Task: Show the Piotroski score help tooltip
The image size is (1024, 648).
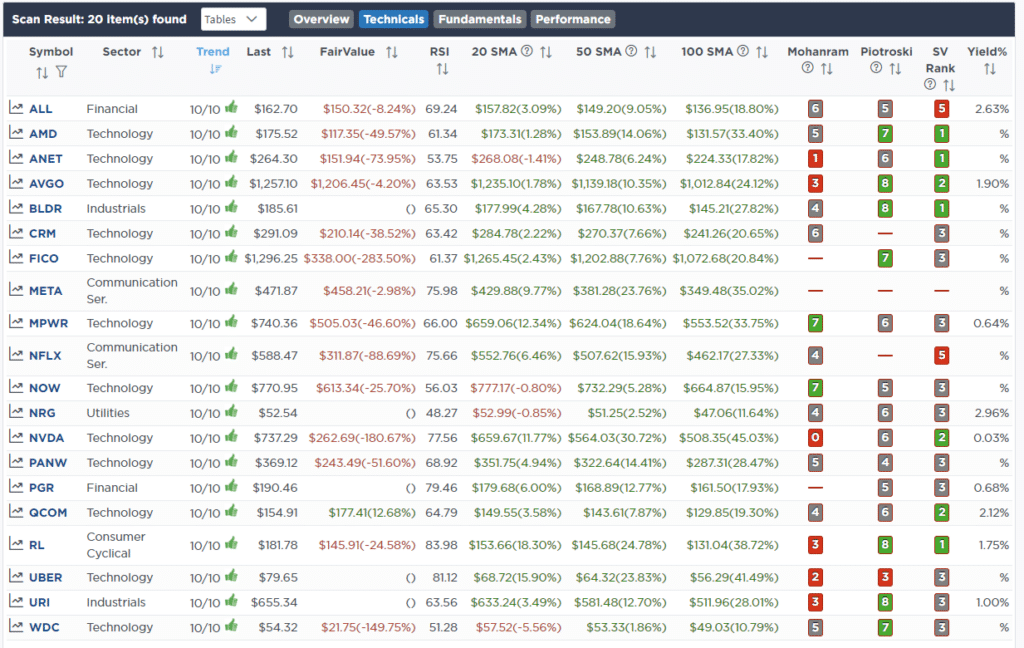Action: click(876, 67)
